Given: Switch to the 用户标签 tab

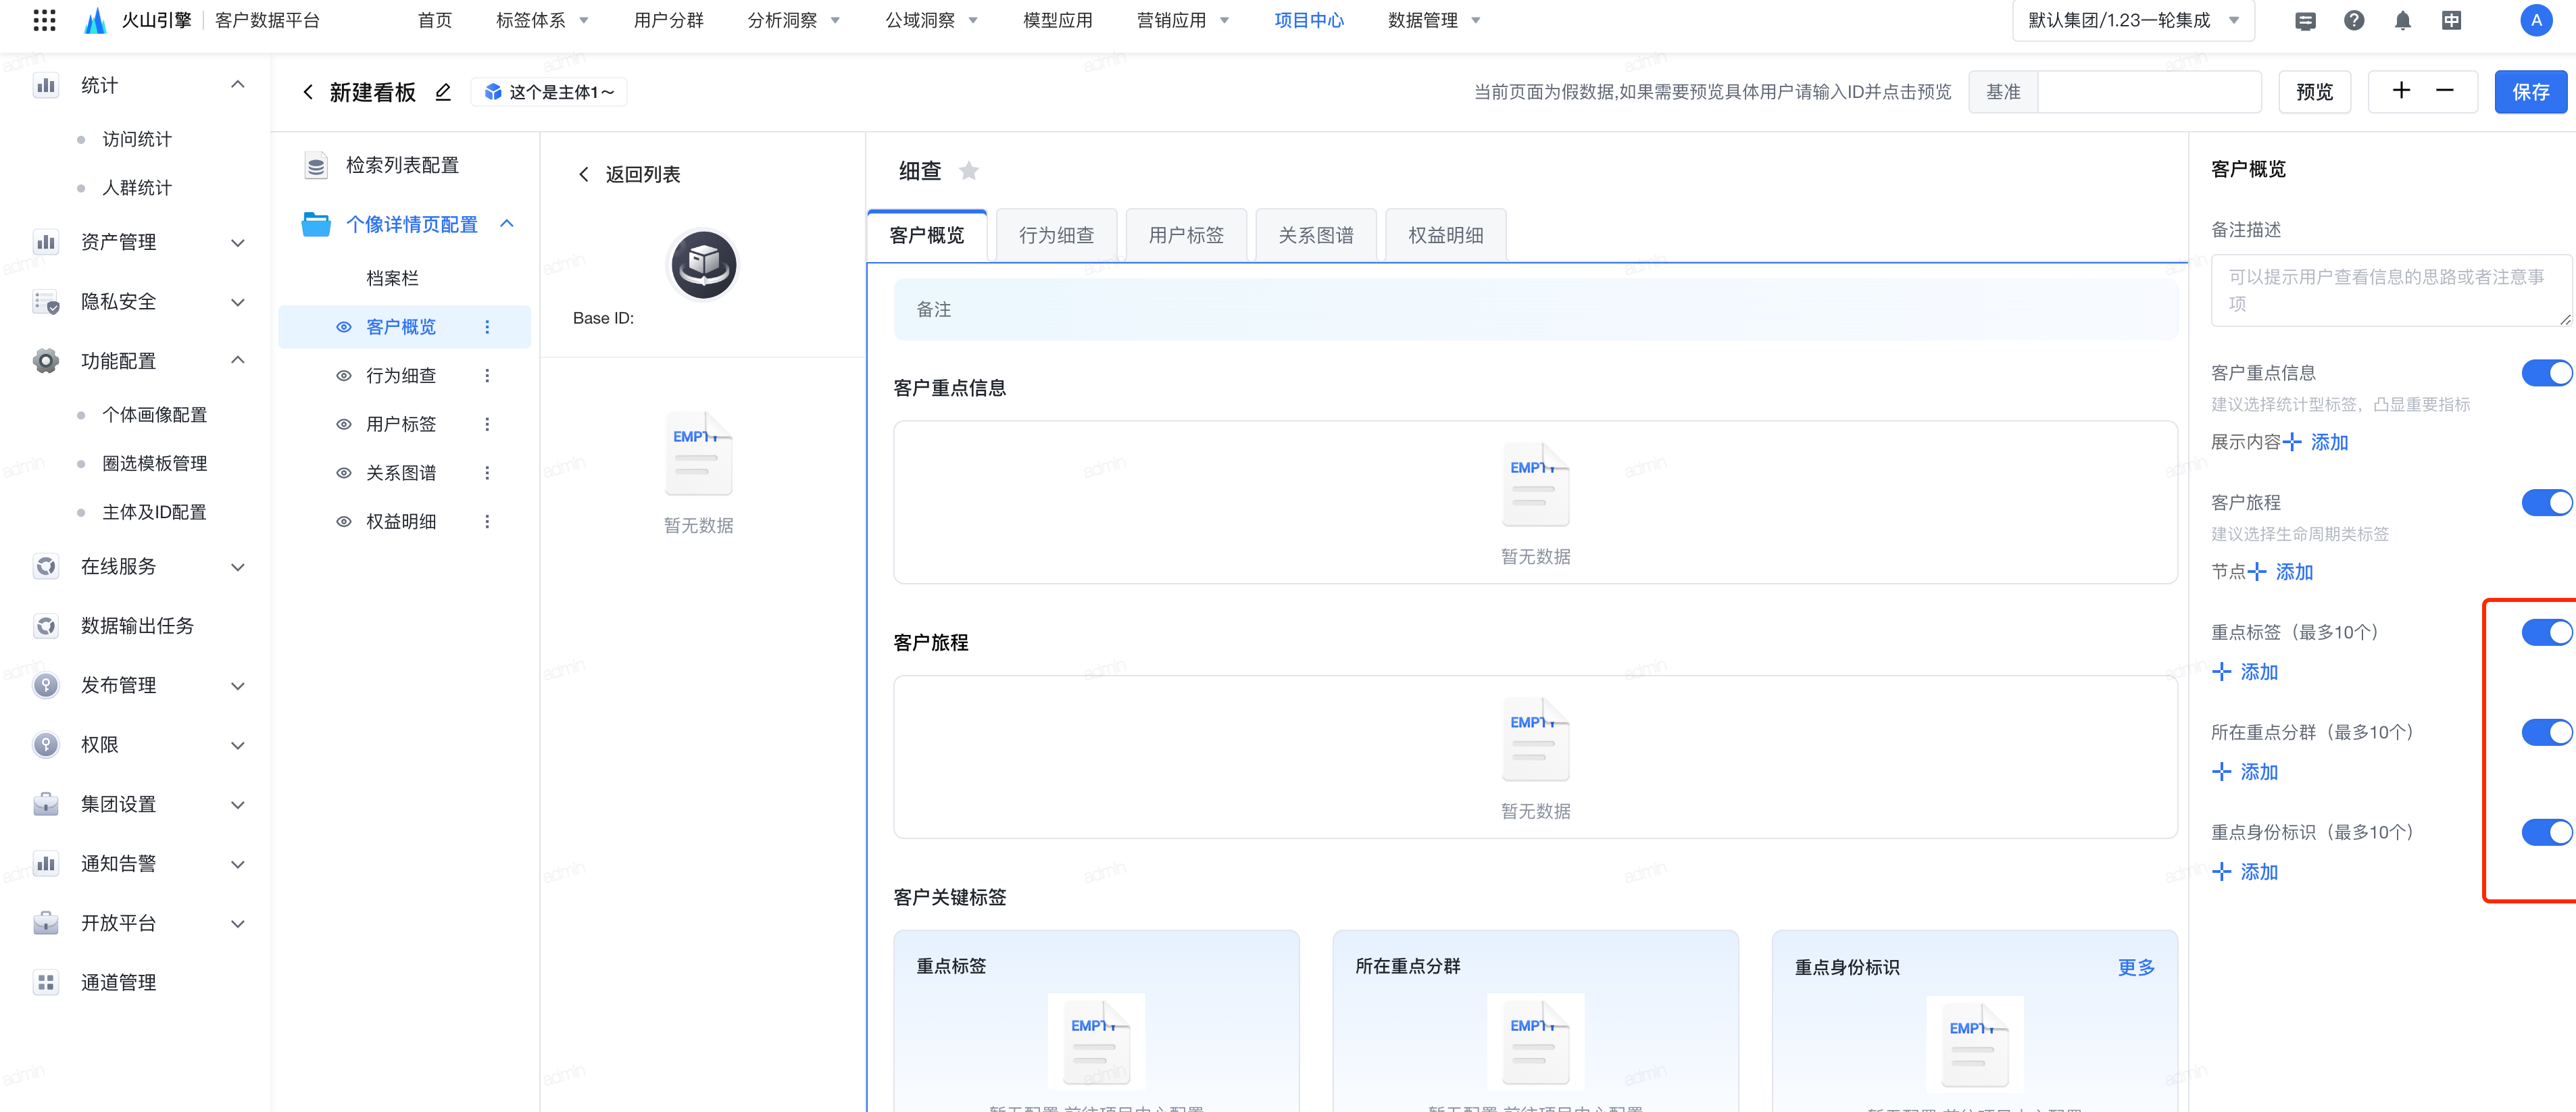Looking at the screenshot, I should pyautogui.click(x=1185, y=235).
